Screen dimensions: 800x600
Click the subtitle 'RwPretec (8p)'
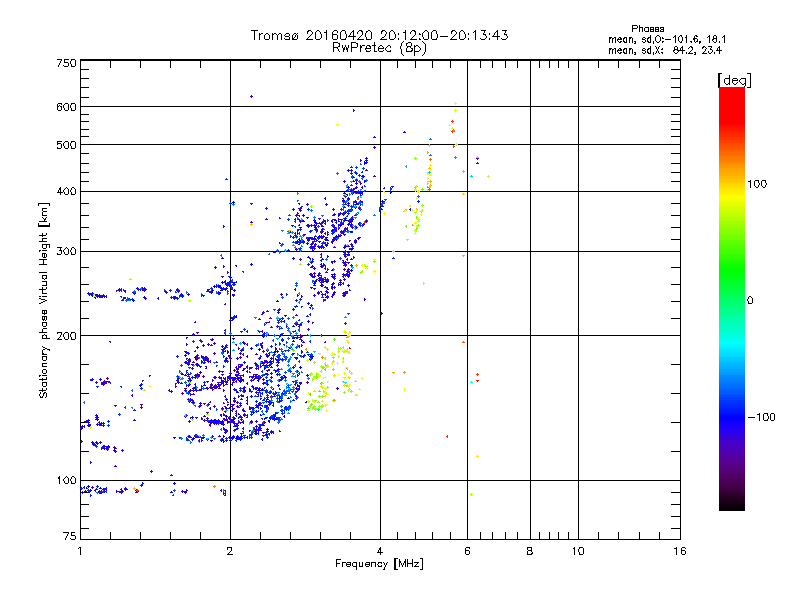coord(379,48)
